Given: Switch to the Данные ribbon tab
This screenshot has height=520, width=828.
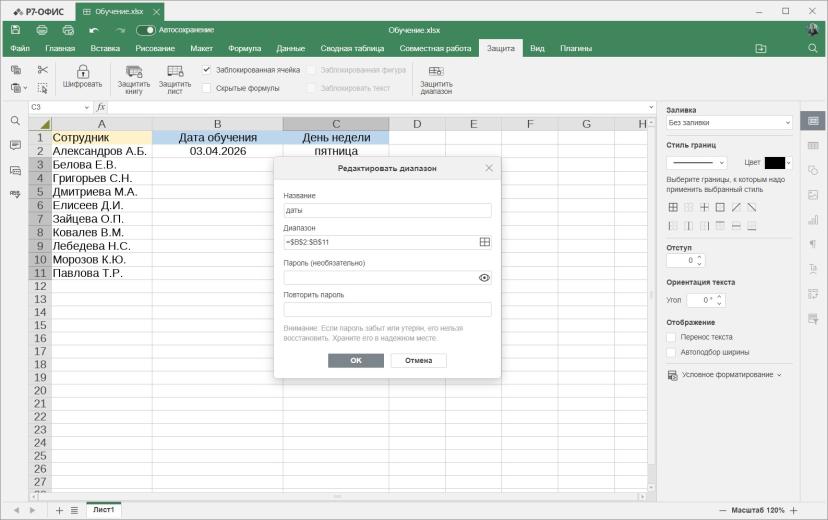Looking at the screenshot, I should (x=290, y=48).
